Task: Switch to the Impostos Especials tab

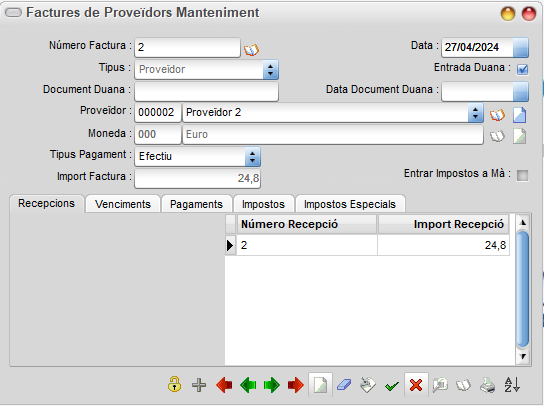Action: [x=350, y=204]
